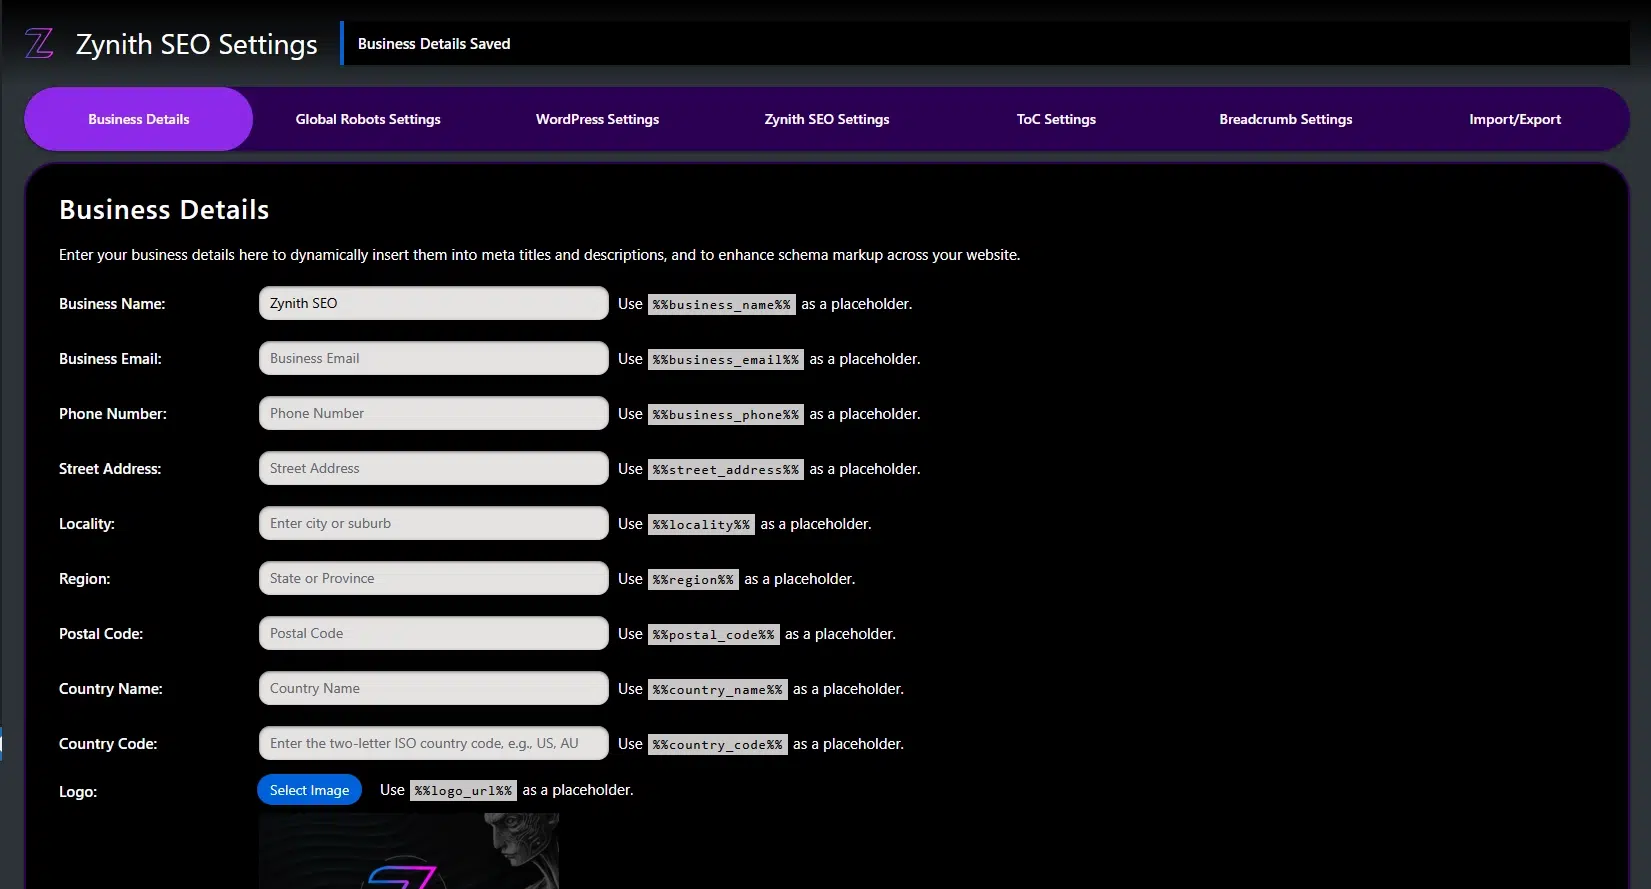Viewport: 1651px width, 889px height.
Task: Select the Region State or Province field
Action: (x=434, y=578)
